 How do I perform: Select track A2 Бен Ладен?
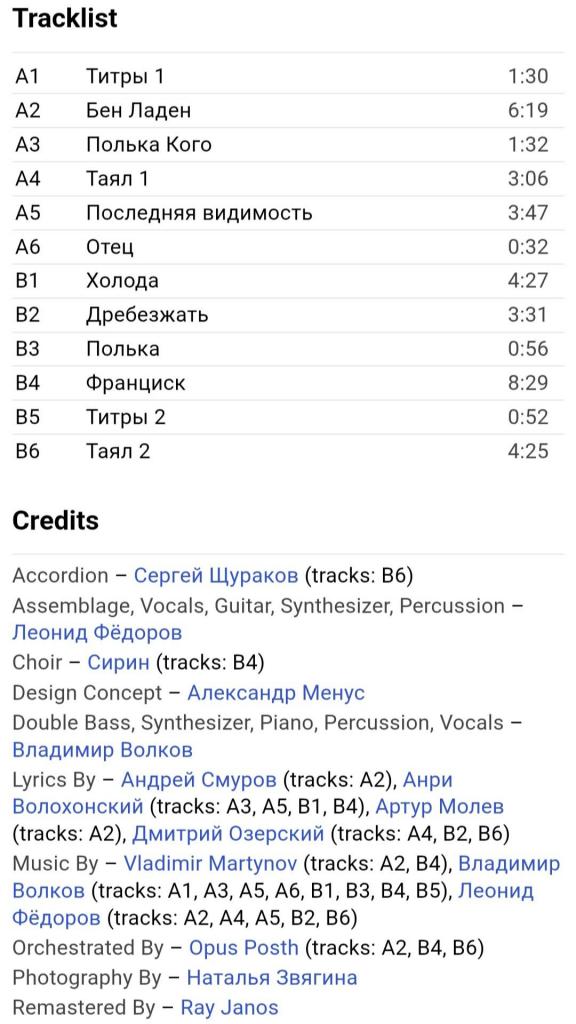coord(288,110)
